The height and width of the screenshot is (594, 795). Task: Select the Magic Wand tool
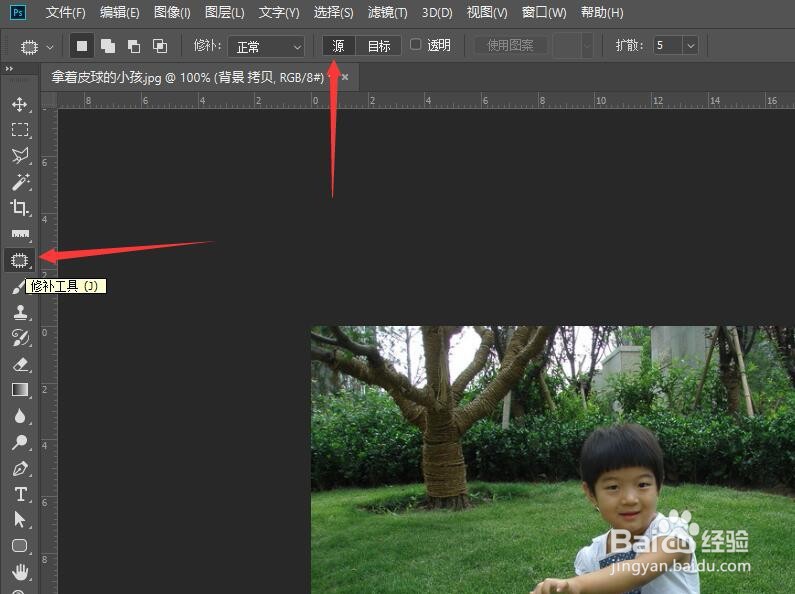point(20,181)
